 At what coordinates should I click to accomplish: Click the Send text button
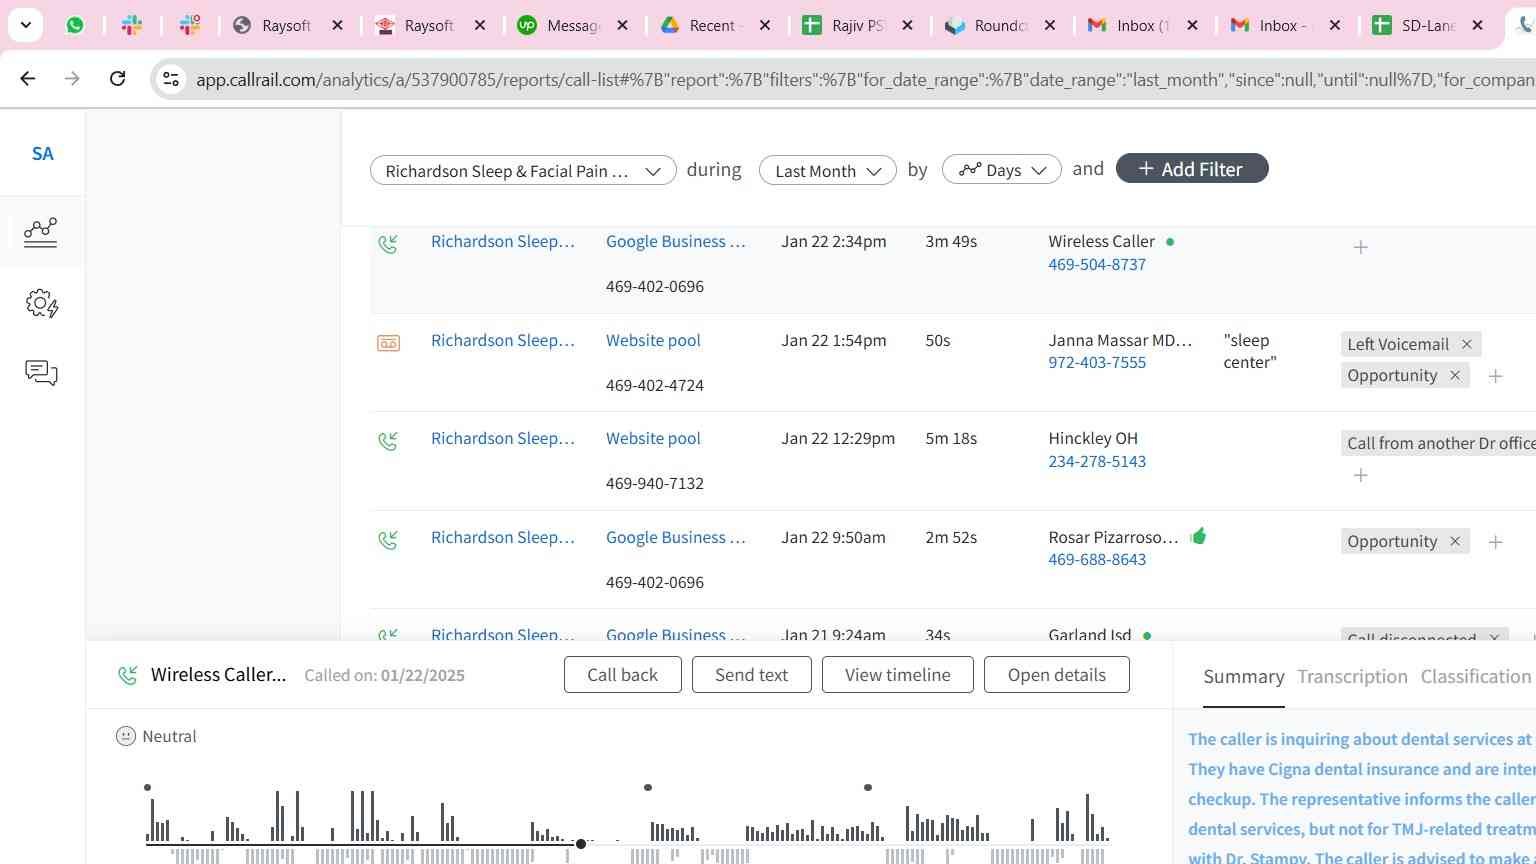tap(751, 674)
